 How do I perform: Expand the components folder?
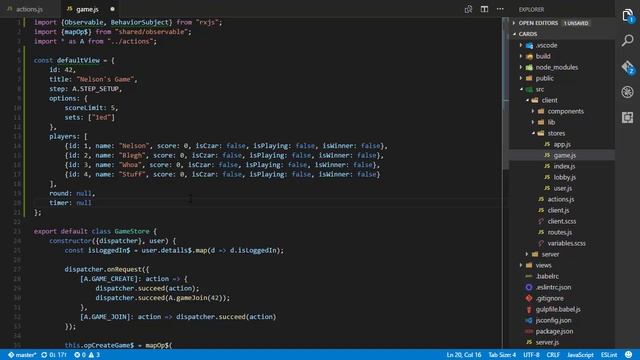click(565, 111)
